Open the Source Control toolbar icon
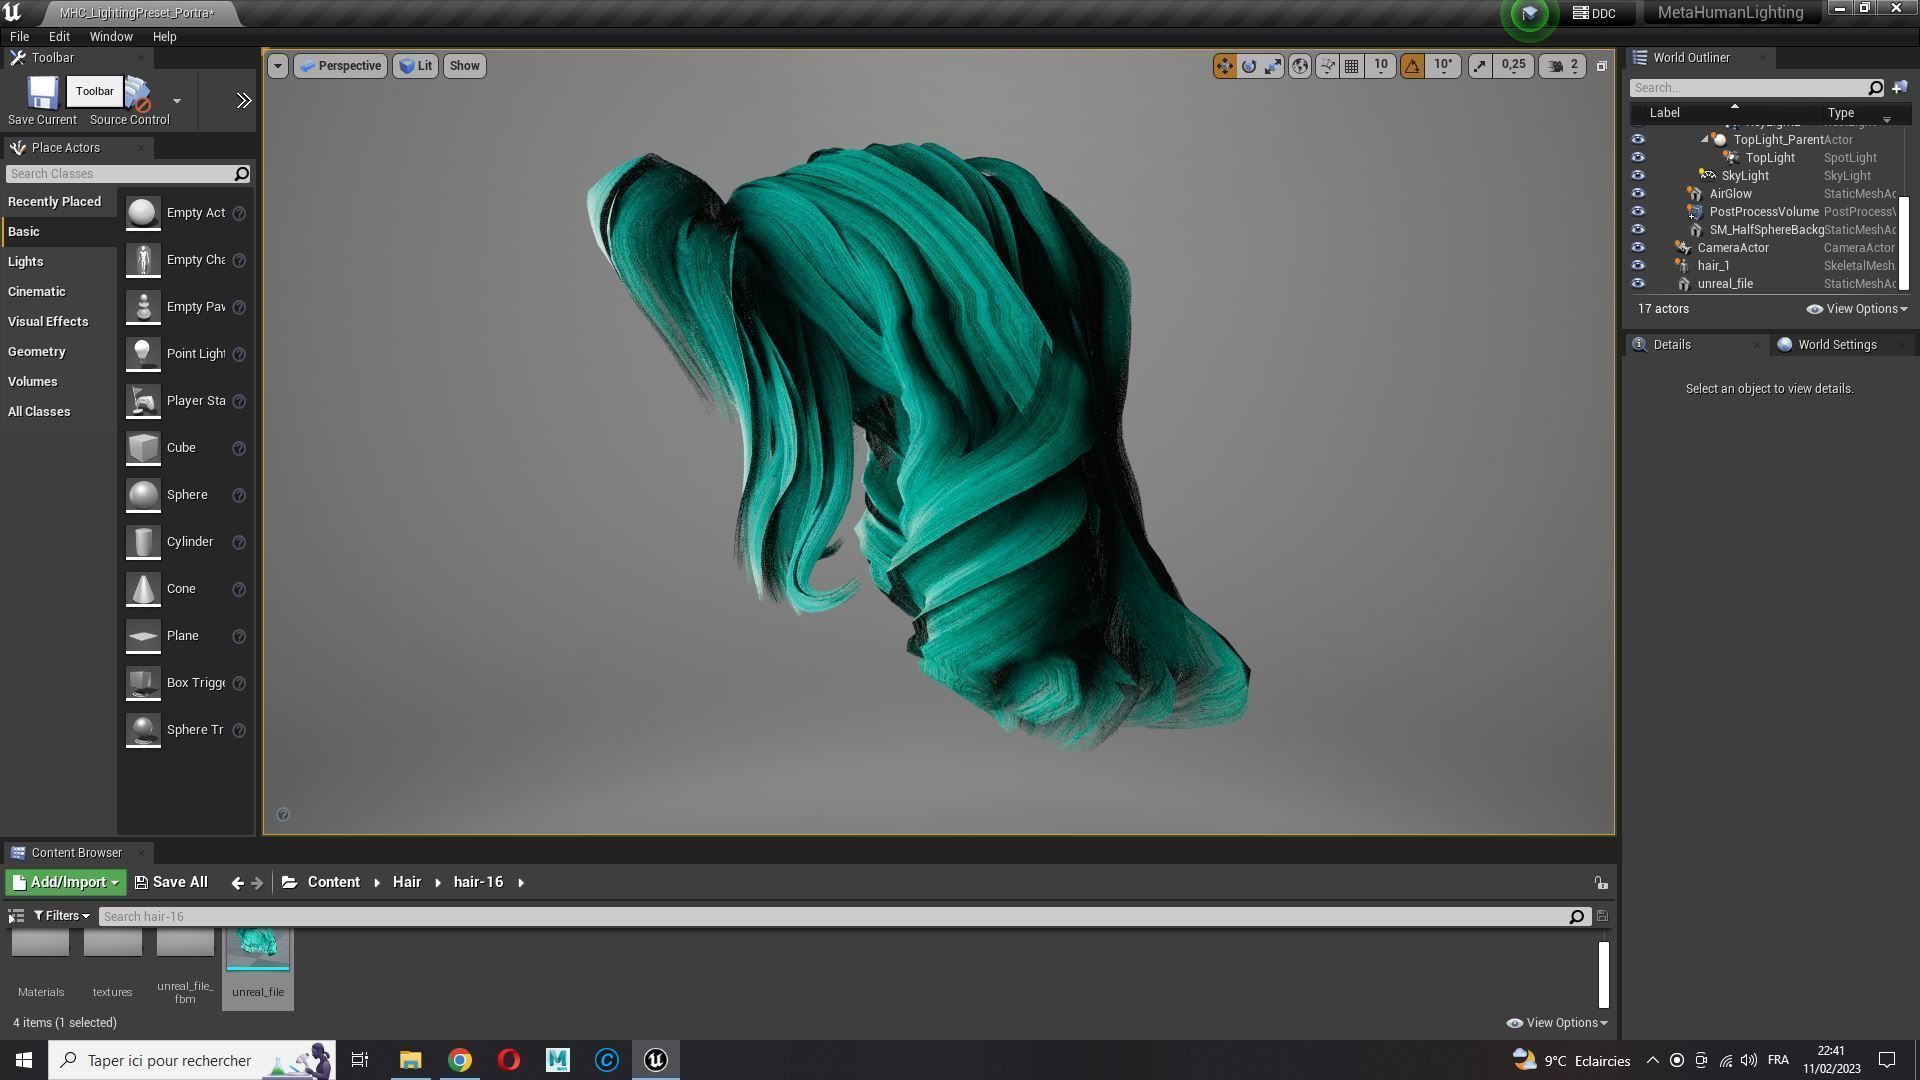This screenshot has height=1080, width=1920. [x=138, y=93]
